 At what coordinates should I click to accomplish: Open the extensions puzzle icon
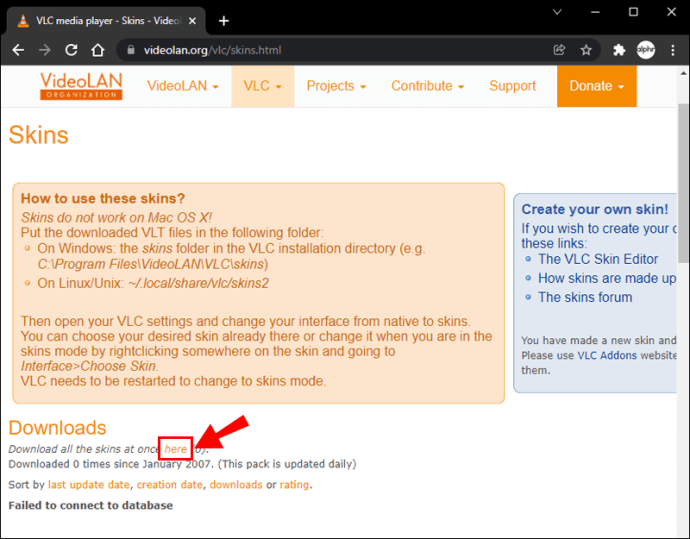[x=619, y=50]
